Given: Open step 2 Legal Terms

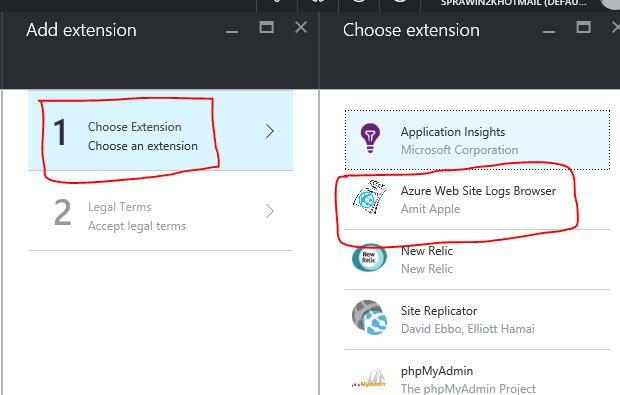Looking at the screenshot, I should [161, 211].
